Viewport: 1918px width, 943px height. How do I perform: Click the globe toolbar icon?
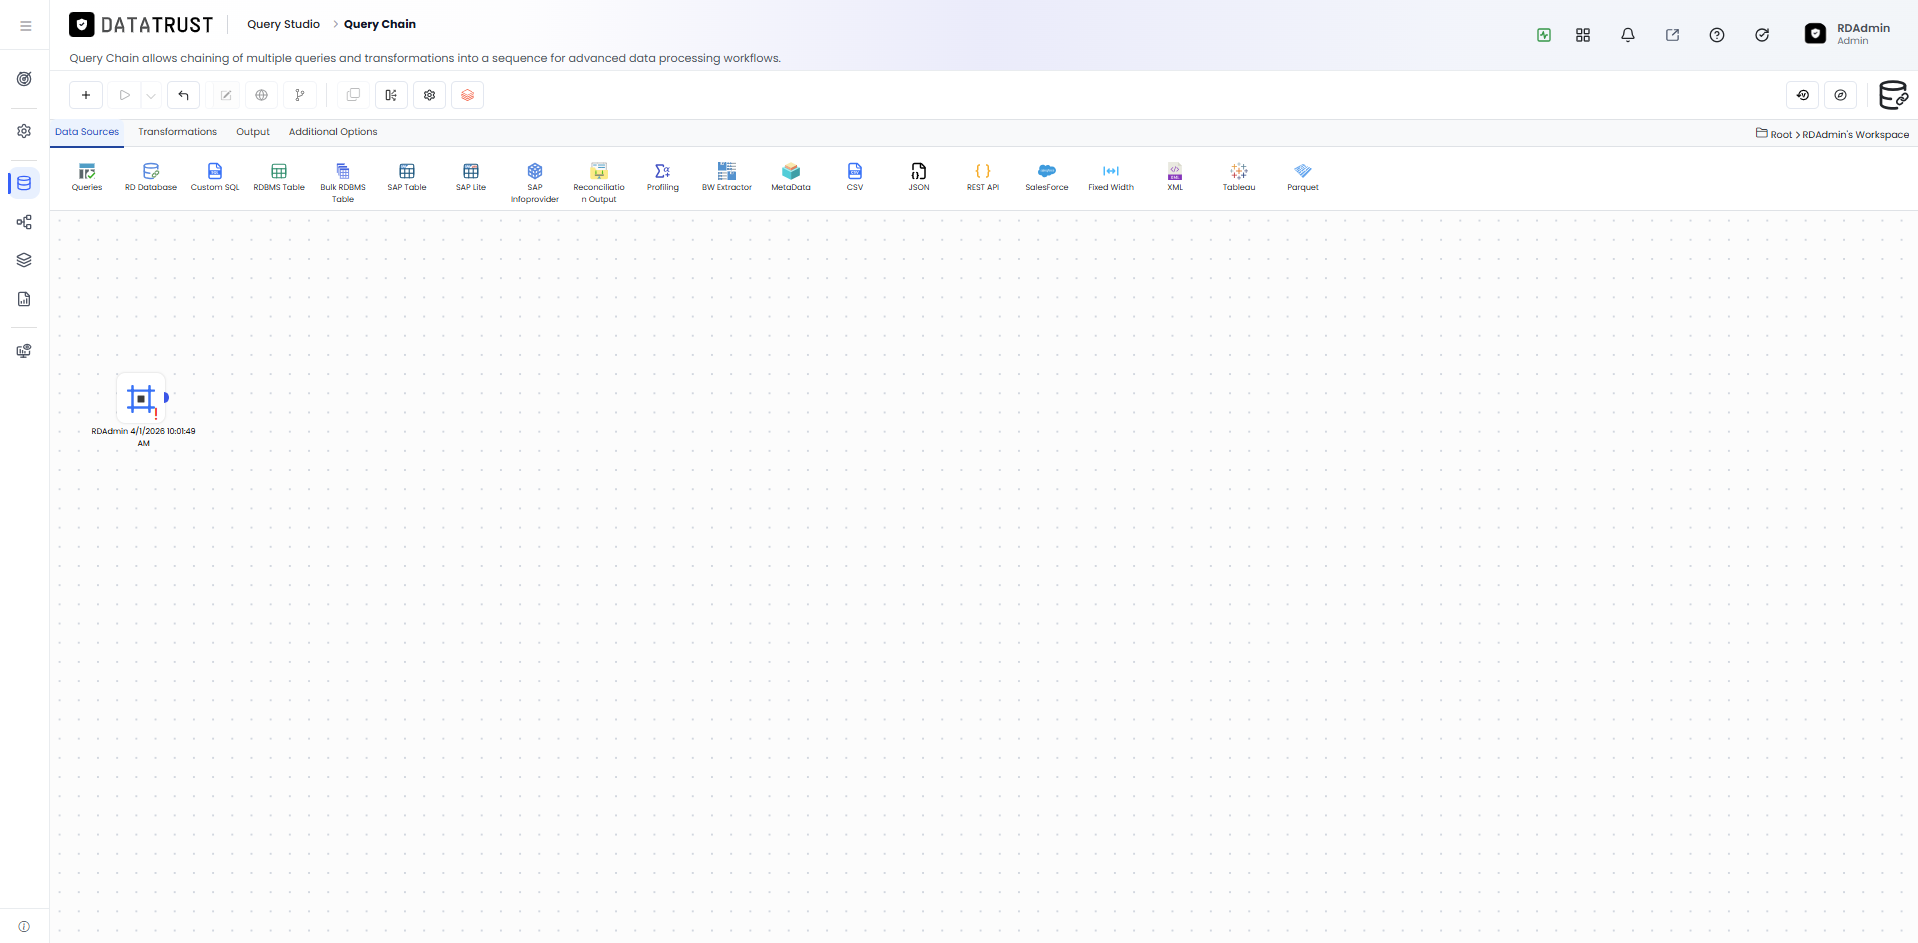click(x=262, y=95)
